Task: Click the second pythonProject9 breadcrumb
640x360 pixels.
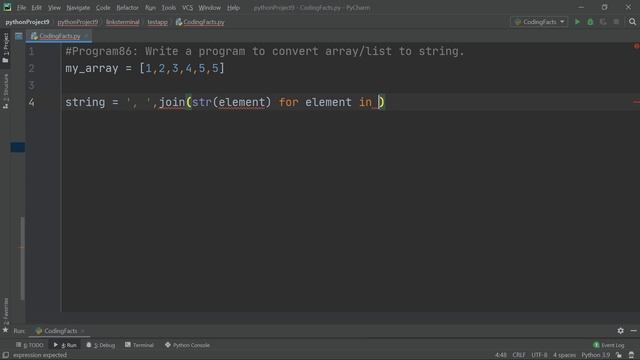Action: (x=78, y=22)
